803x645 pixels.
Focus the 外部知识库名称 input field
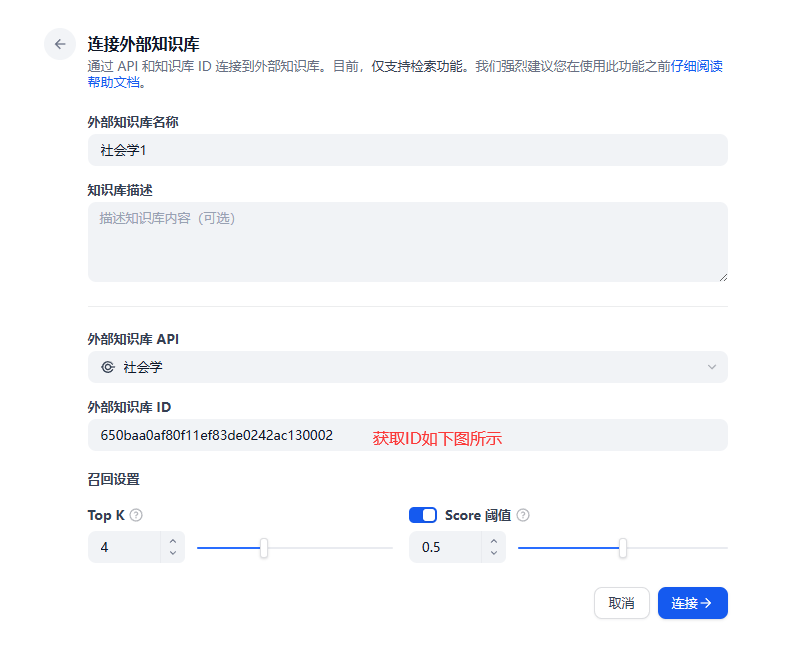click(407, 150)
